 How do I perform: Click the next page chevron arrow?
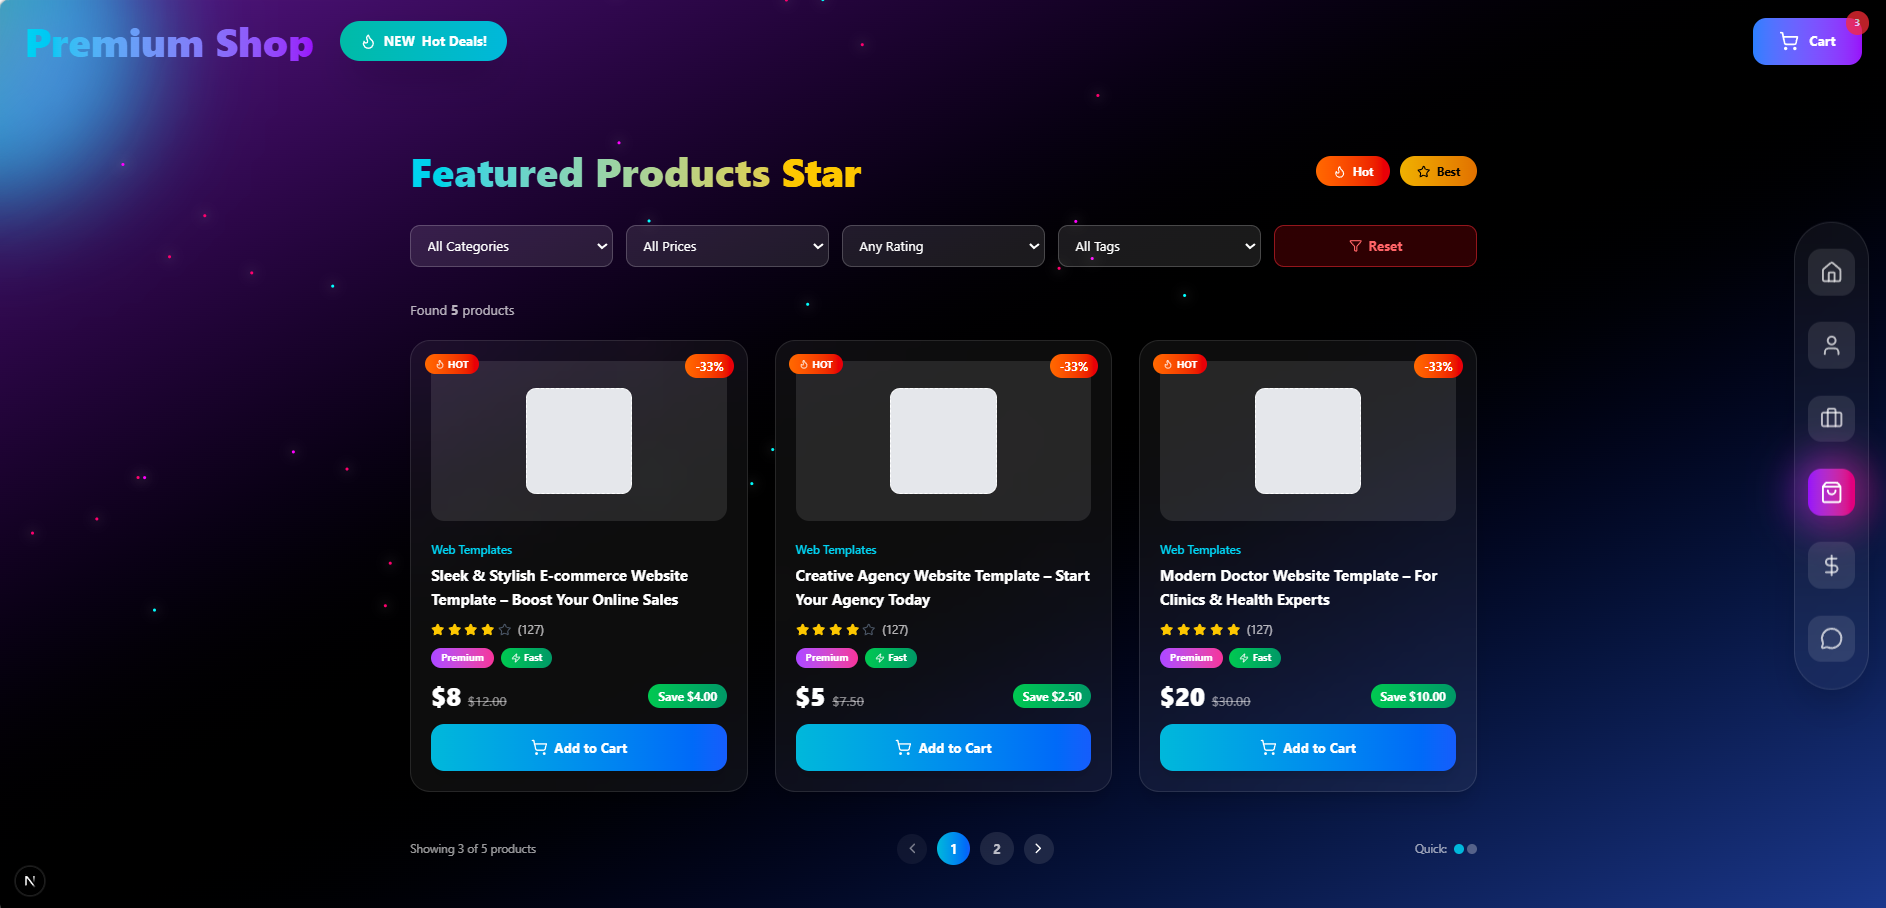click(x=1038, y=849)
